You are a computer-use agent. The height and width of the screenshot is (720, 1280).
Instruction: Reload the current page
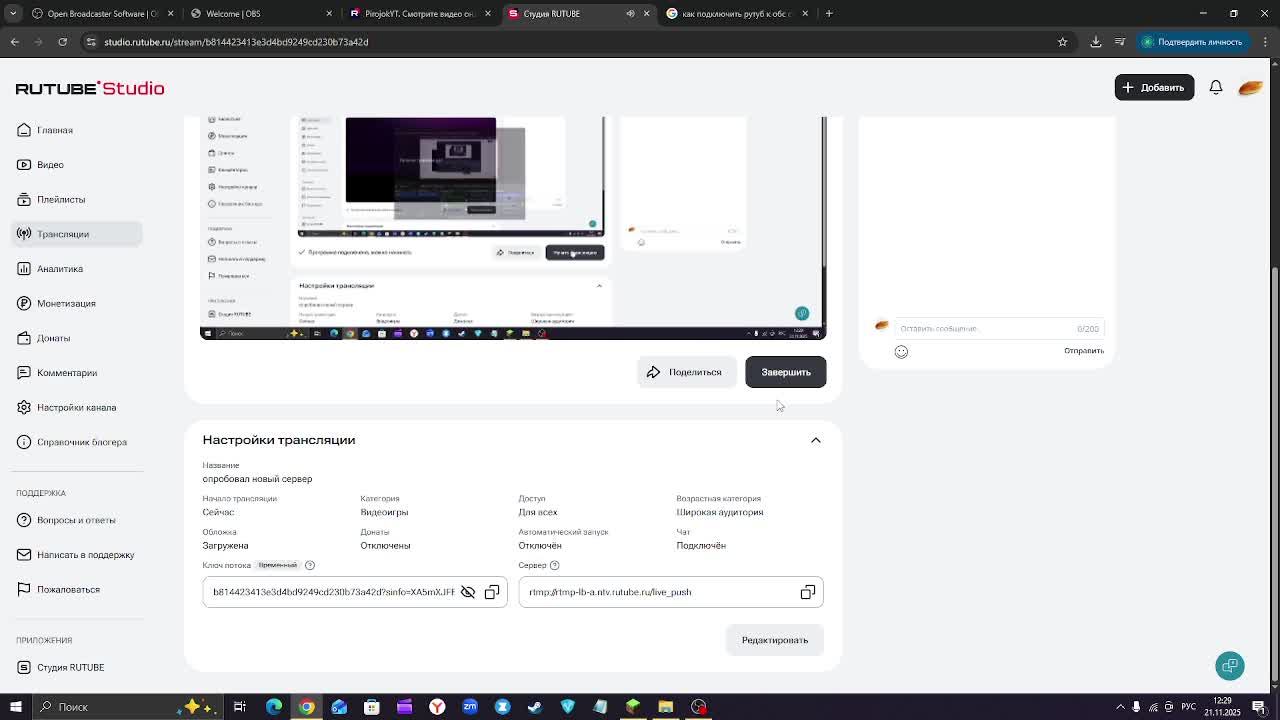(x=63, y=42)
